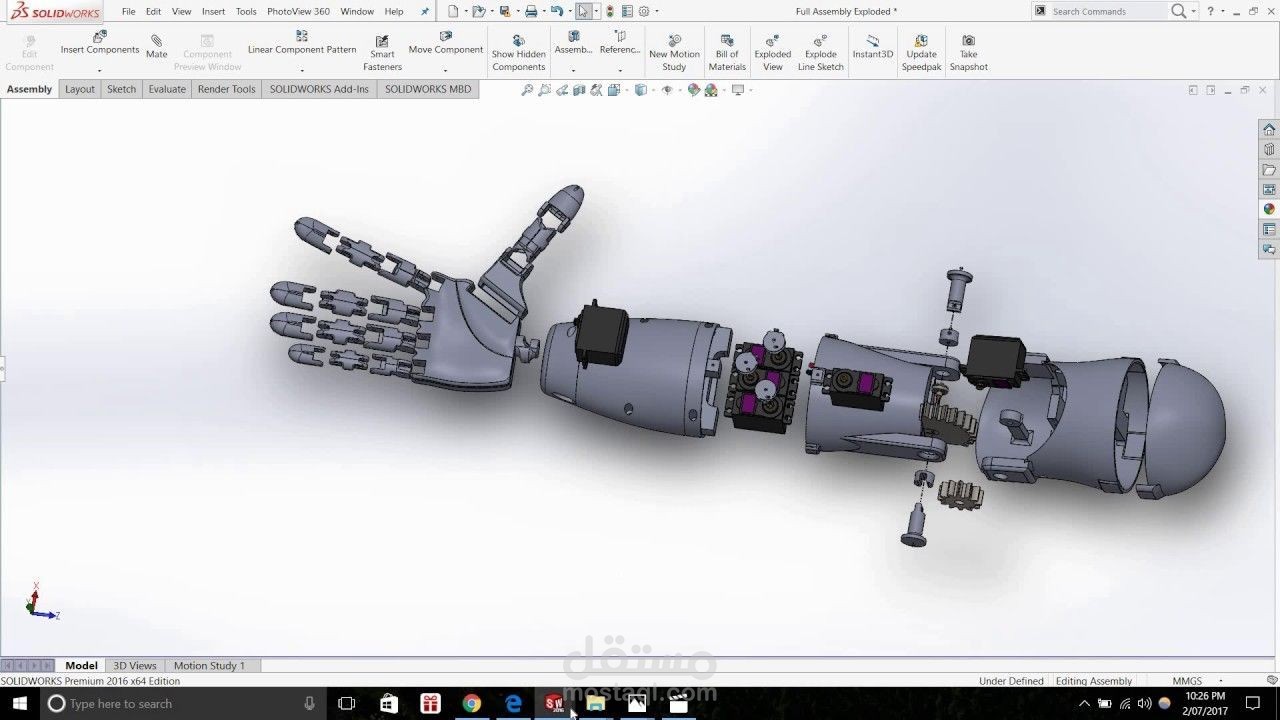Click the Open file icon
The image size is (1280, 720).
tap(479, 11)
